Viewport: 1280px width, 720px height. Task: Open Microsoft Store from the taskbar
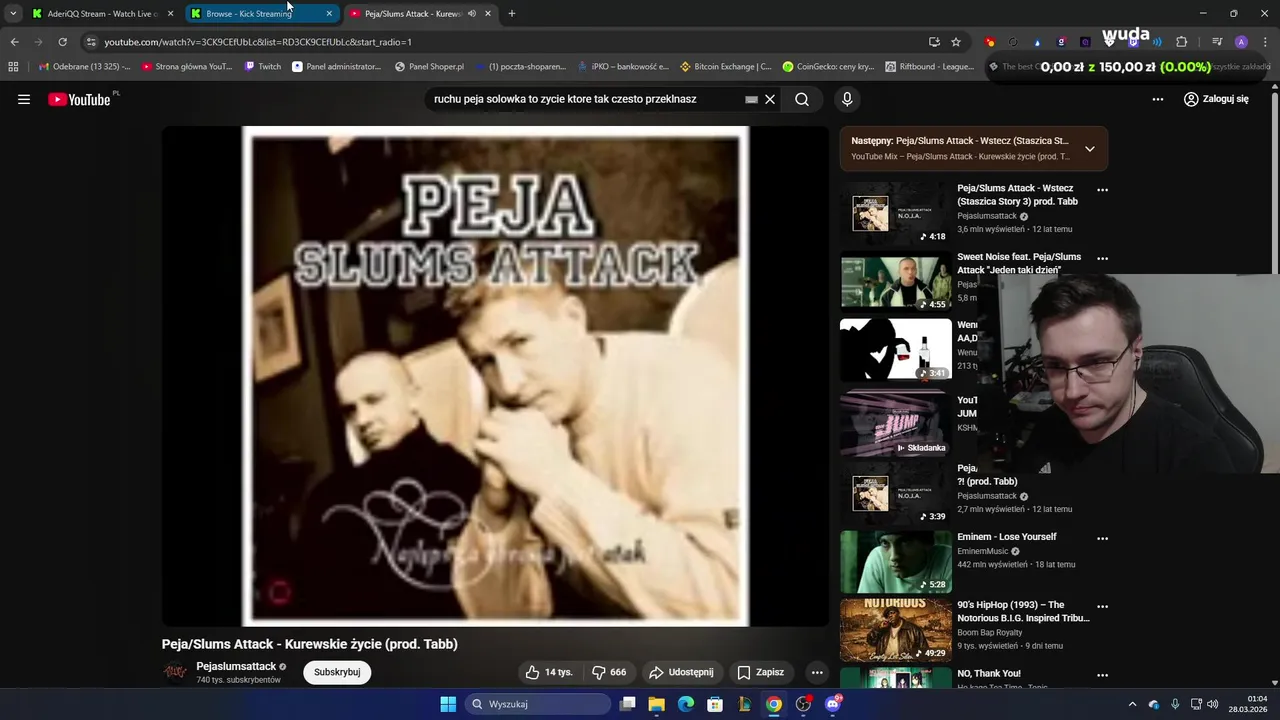(x=715, y=704)
